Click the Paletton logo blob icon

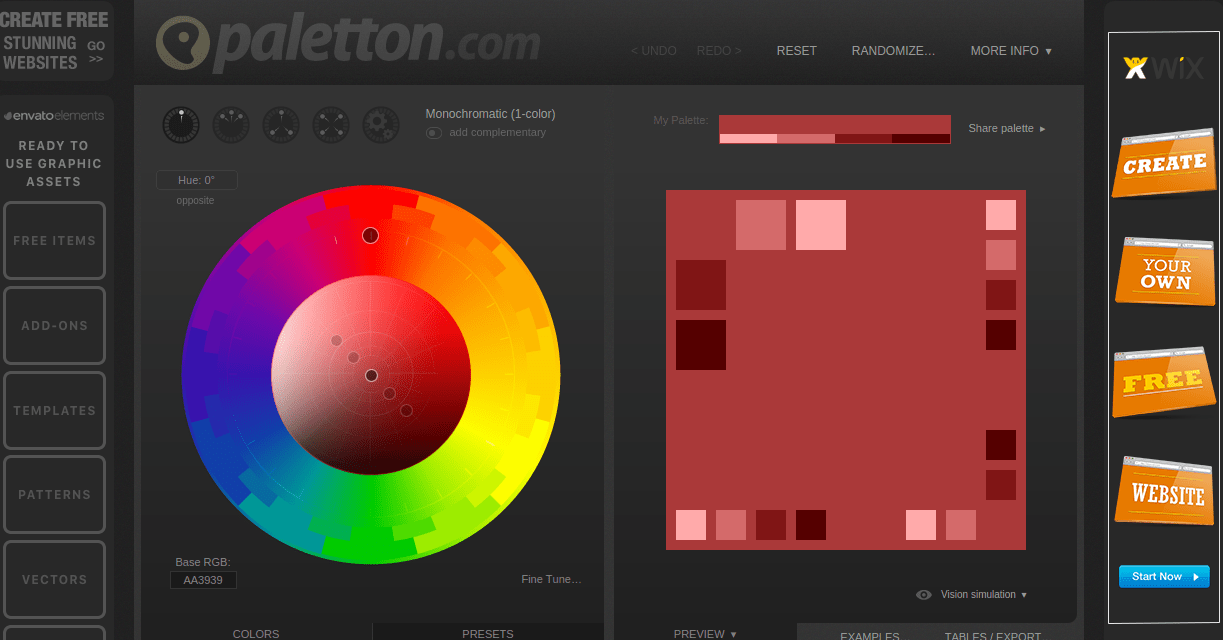[x=182, y=44]
